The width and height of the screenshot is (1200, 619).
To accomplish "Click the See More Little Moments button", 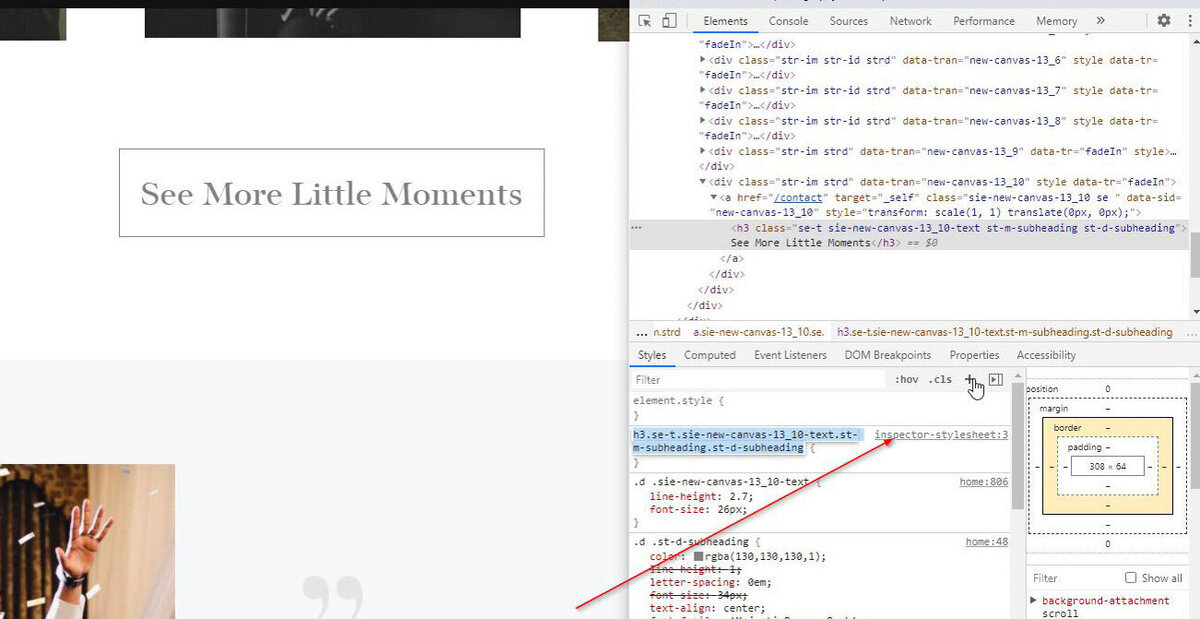I will (332, 193).
